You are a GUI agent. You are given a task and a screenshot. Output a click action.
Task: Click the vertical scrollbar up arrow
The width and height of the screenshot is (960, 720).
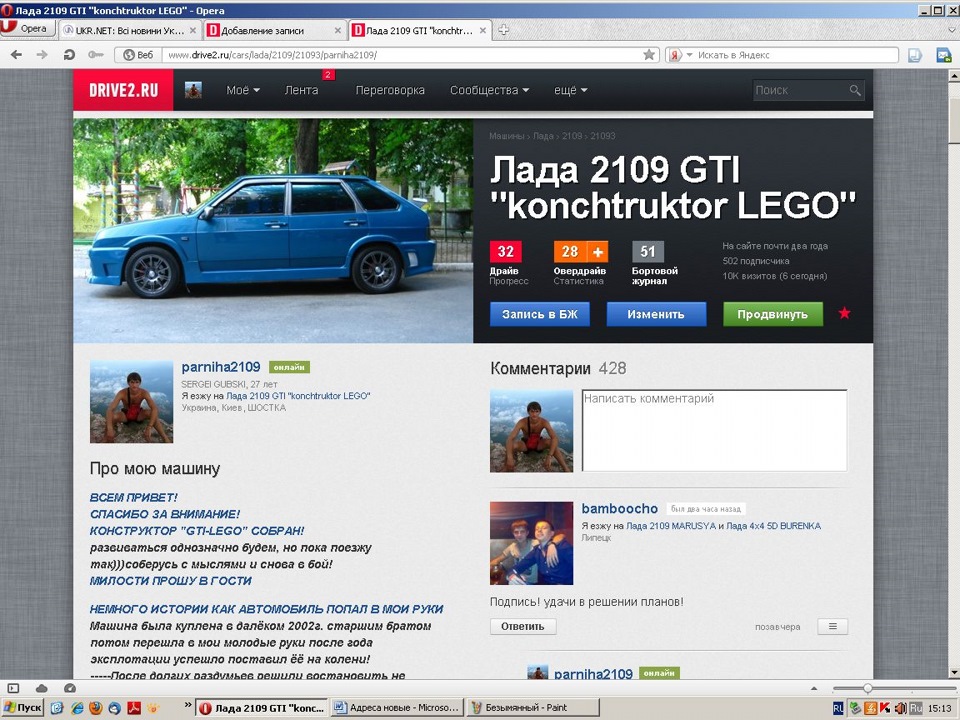pyautogui.click(x=954, y=76)
